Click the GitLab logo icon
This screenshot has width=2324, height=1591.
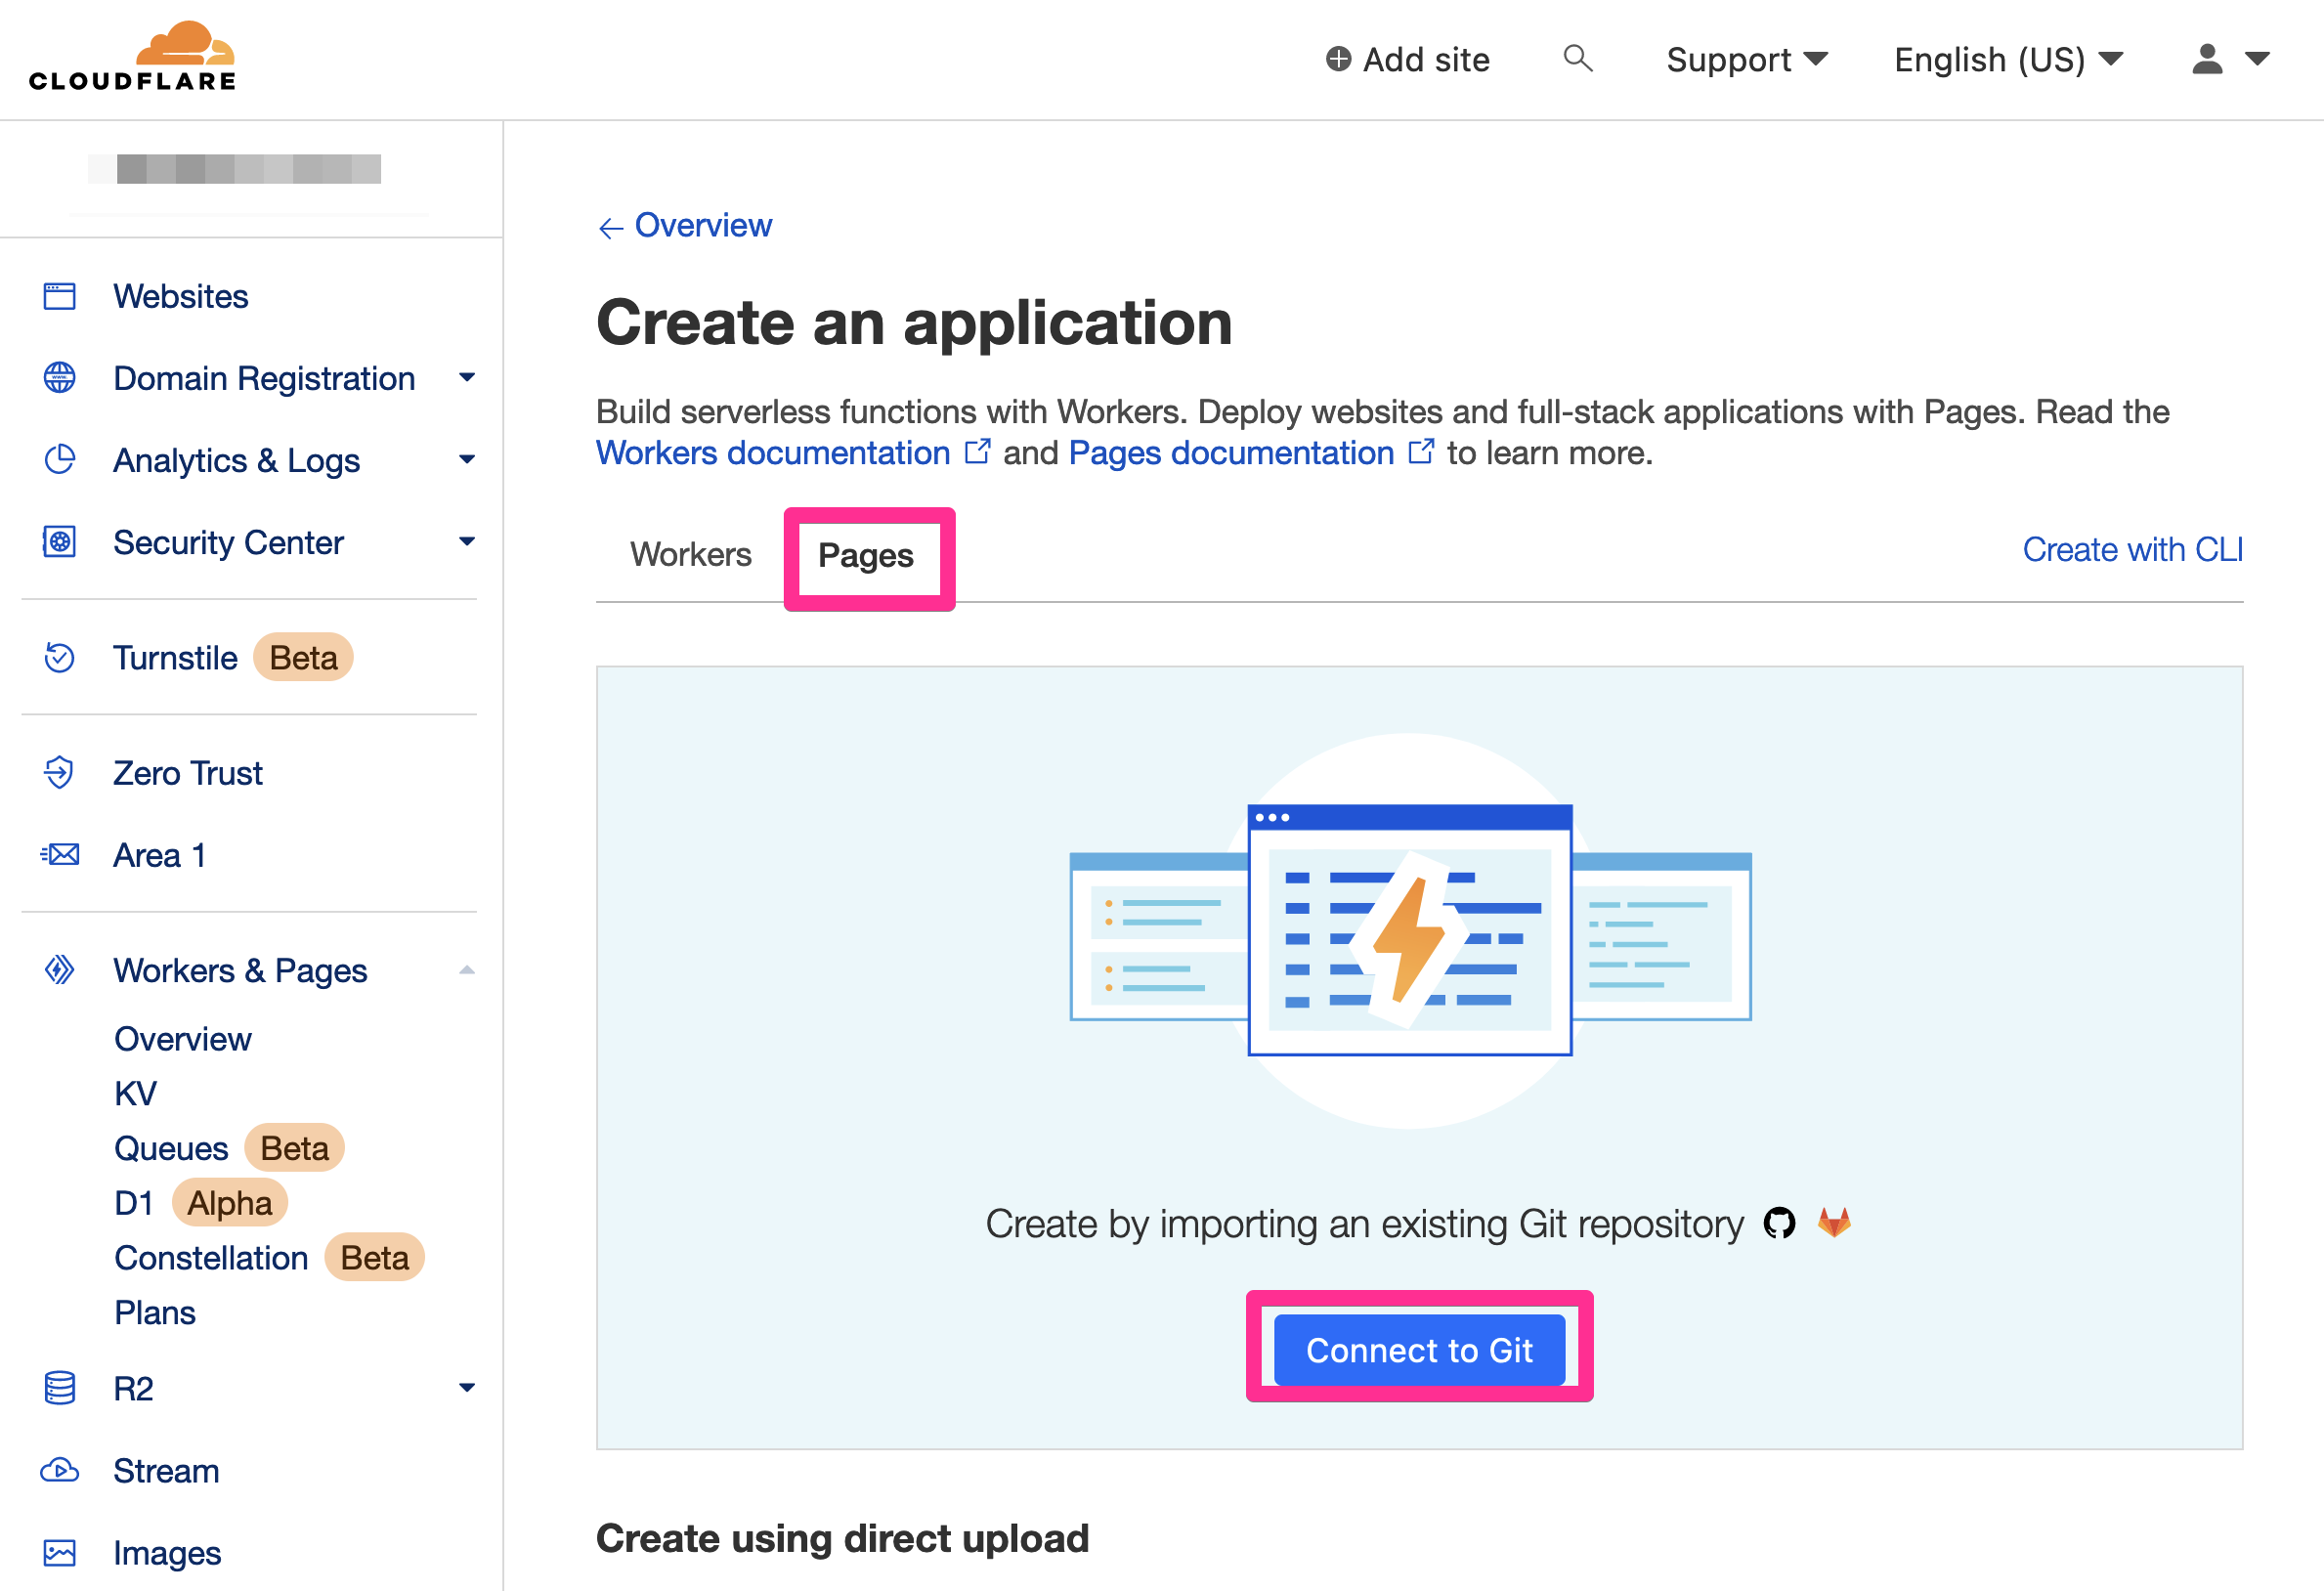[x=1834, y=1223]
